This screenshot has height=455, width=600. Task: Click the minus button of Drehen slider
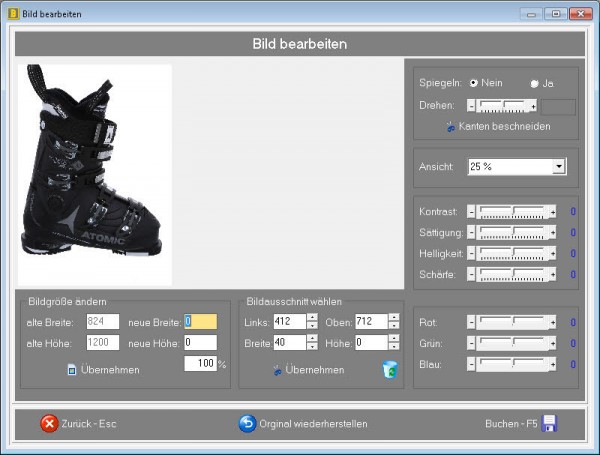tap(471, 106)
